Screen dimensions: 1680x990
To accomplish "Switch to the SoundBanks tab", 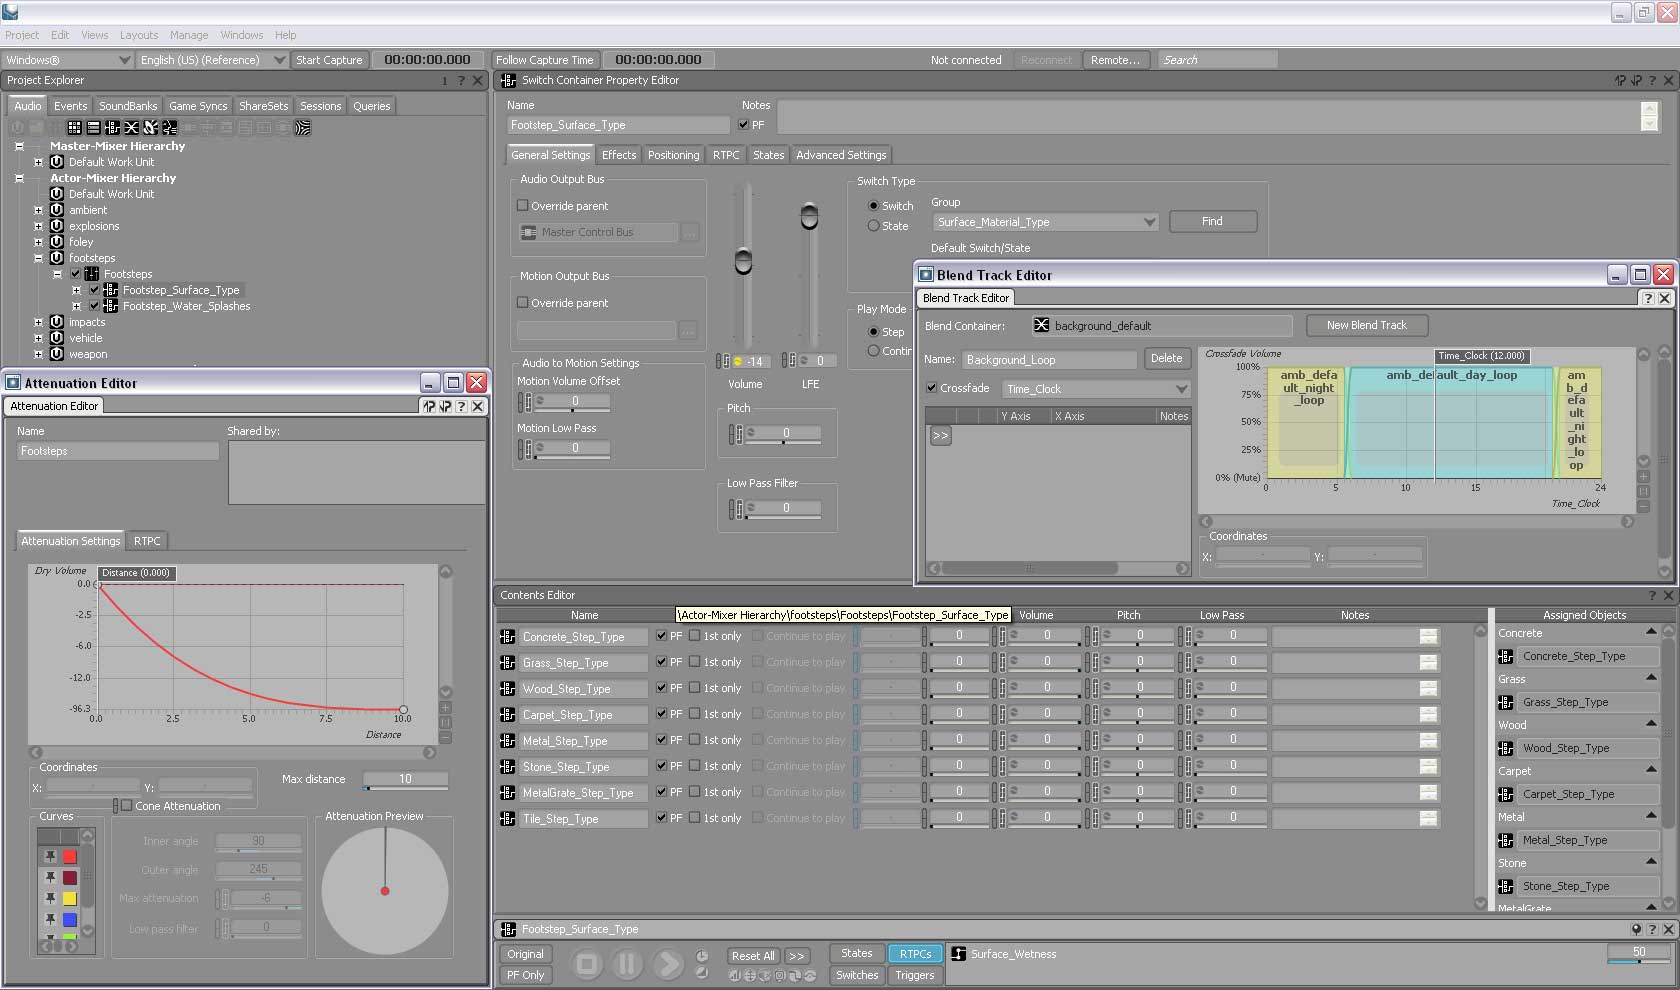I will (x=128, y=106).
